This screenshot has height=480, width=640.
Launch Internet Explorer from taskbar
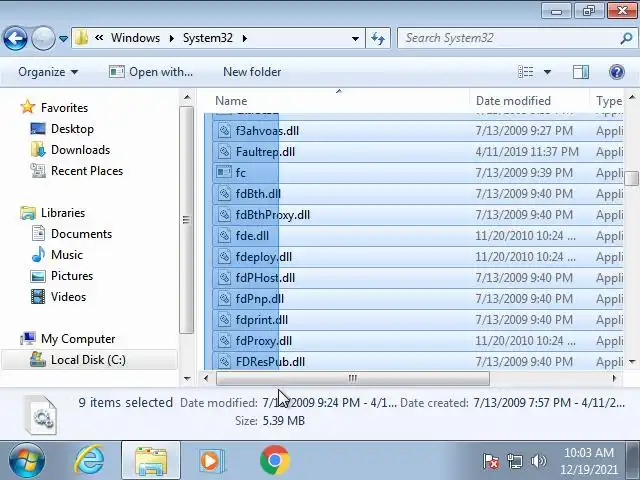tap(89, 461)
